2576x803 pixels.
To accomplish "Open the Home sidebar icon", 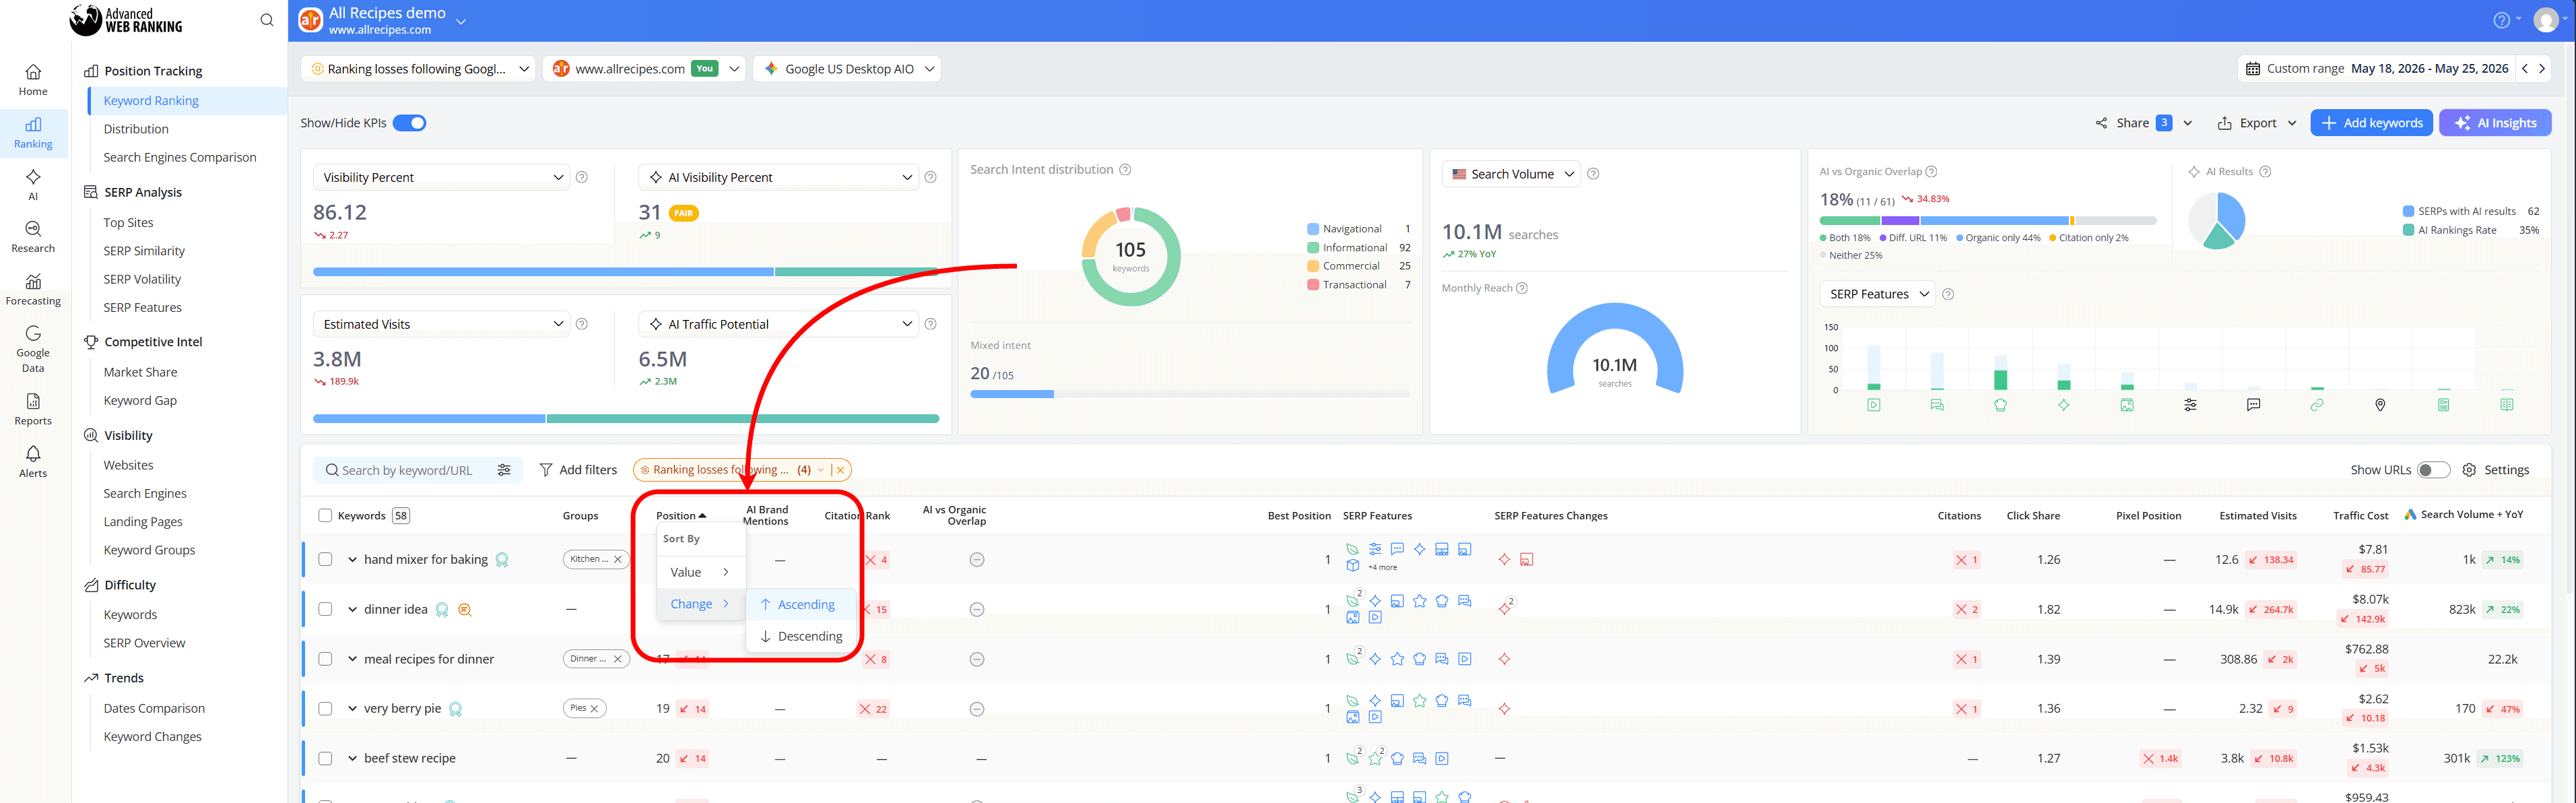I will 33,80.
